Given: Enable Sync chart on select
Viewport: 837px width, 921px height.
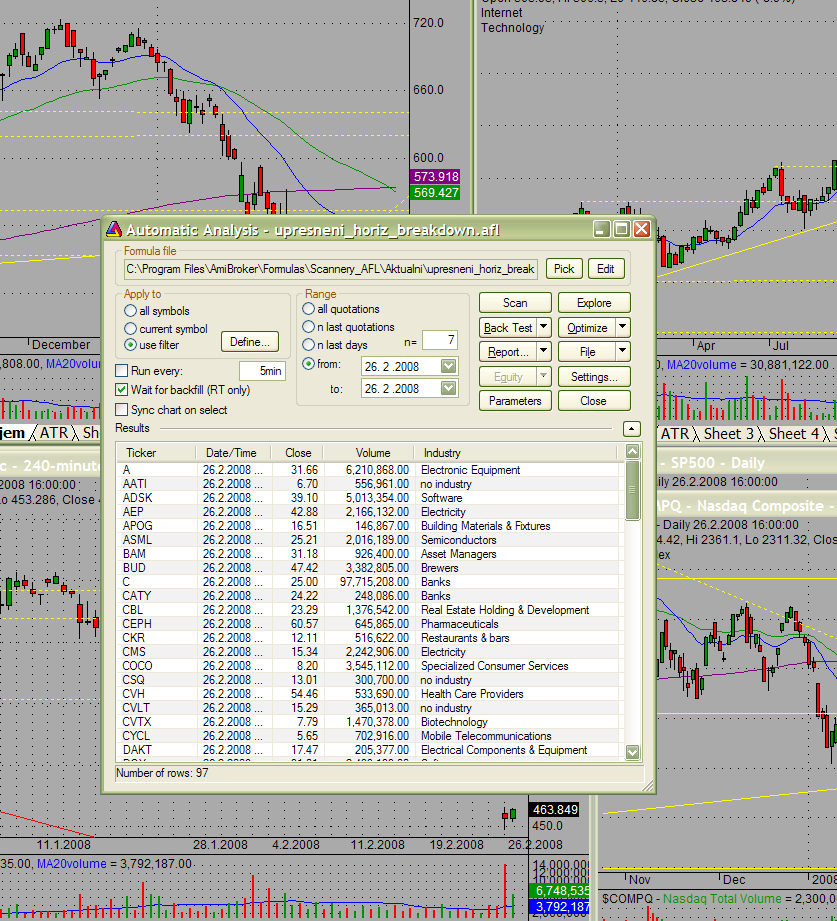Looking at the screenshot, I should (122, 409).
